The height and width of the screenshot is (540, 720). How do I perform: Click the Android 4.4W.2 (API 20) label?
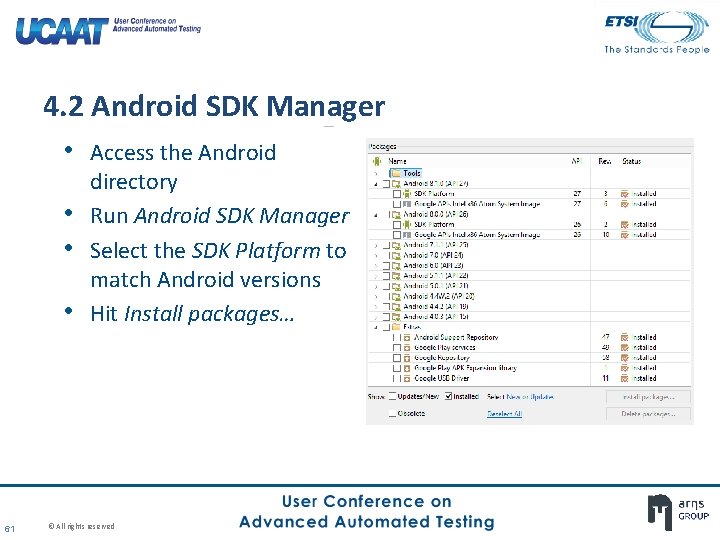(439, 296)
